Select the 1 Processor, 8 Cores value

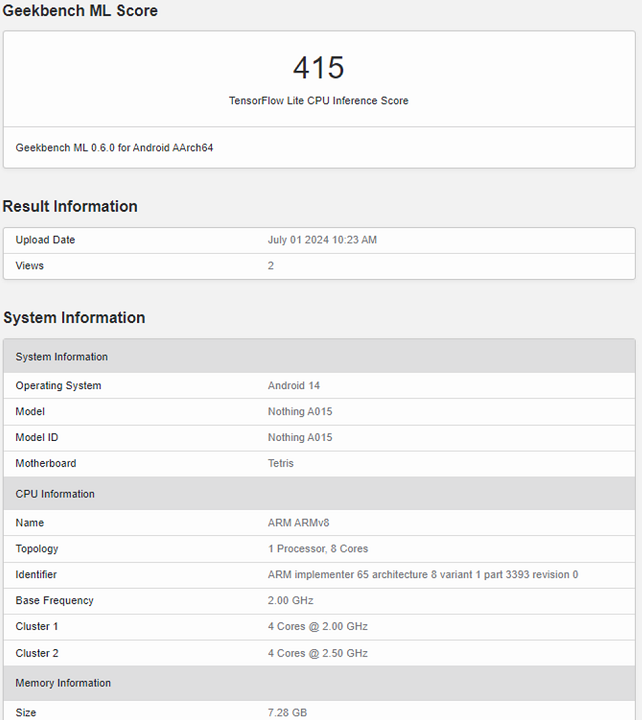point(318,549)
